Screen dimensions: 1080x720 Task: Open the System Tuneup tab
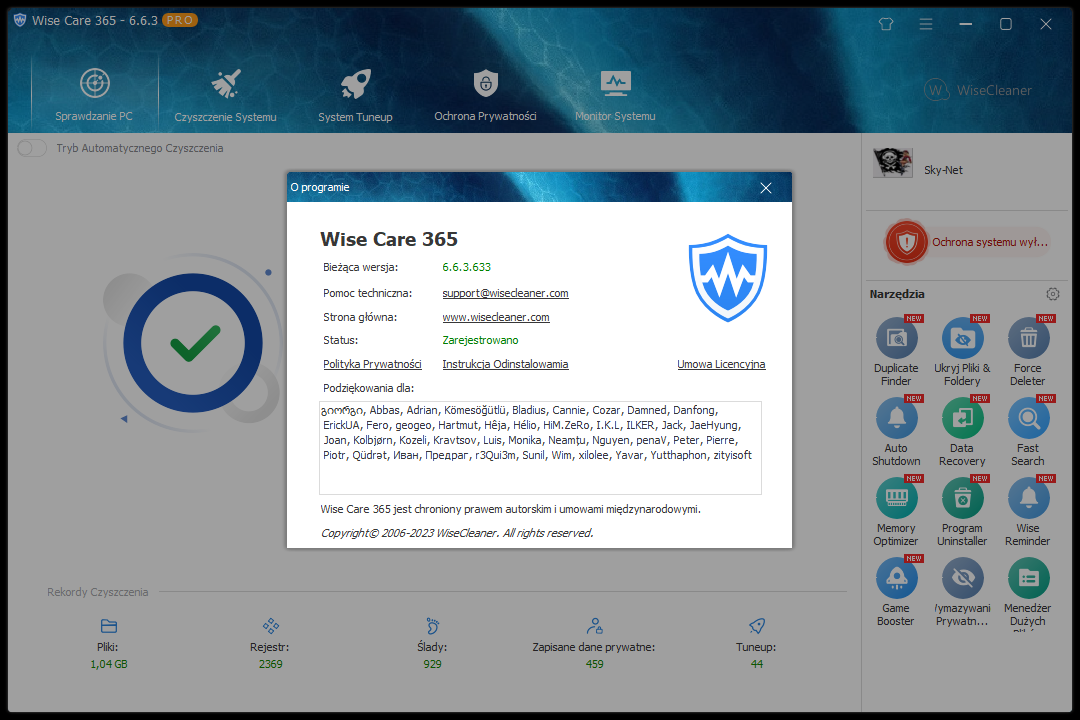355,94
